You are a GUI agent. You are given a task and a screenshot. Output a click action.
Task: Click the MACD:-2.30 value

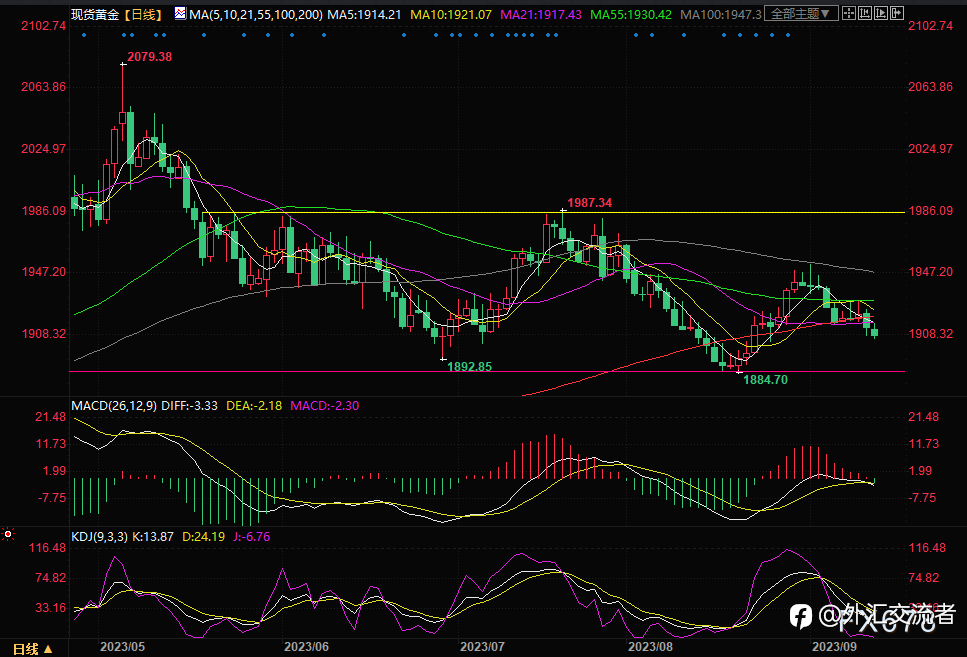[x=324, y=405]
